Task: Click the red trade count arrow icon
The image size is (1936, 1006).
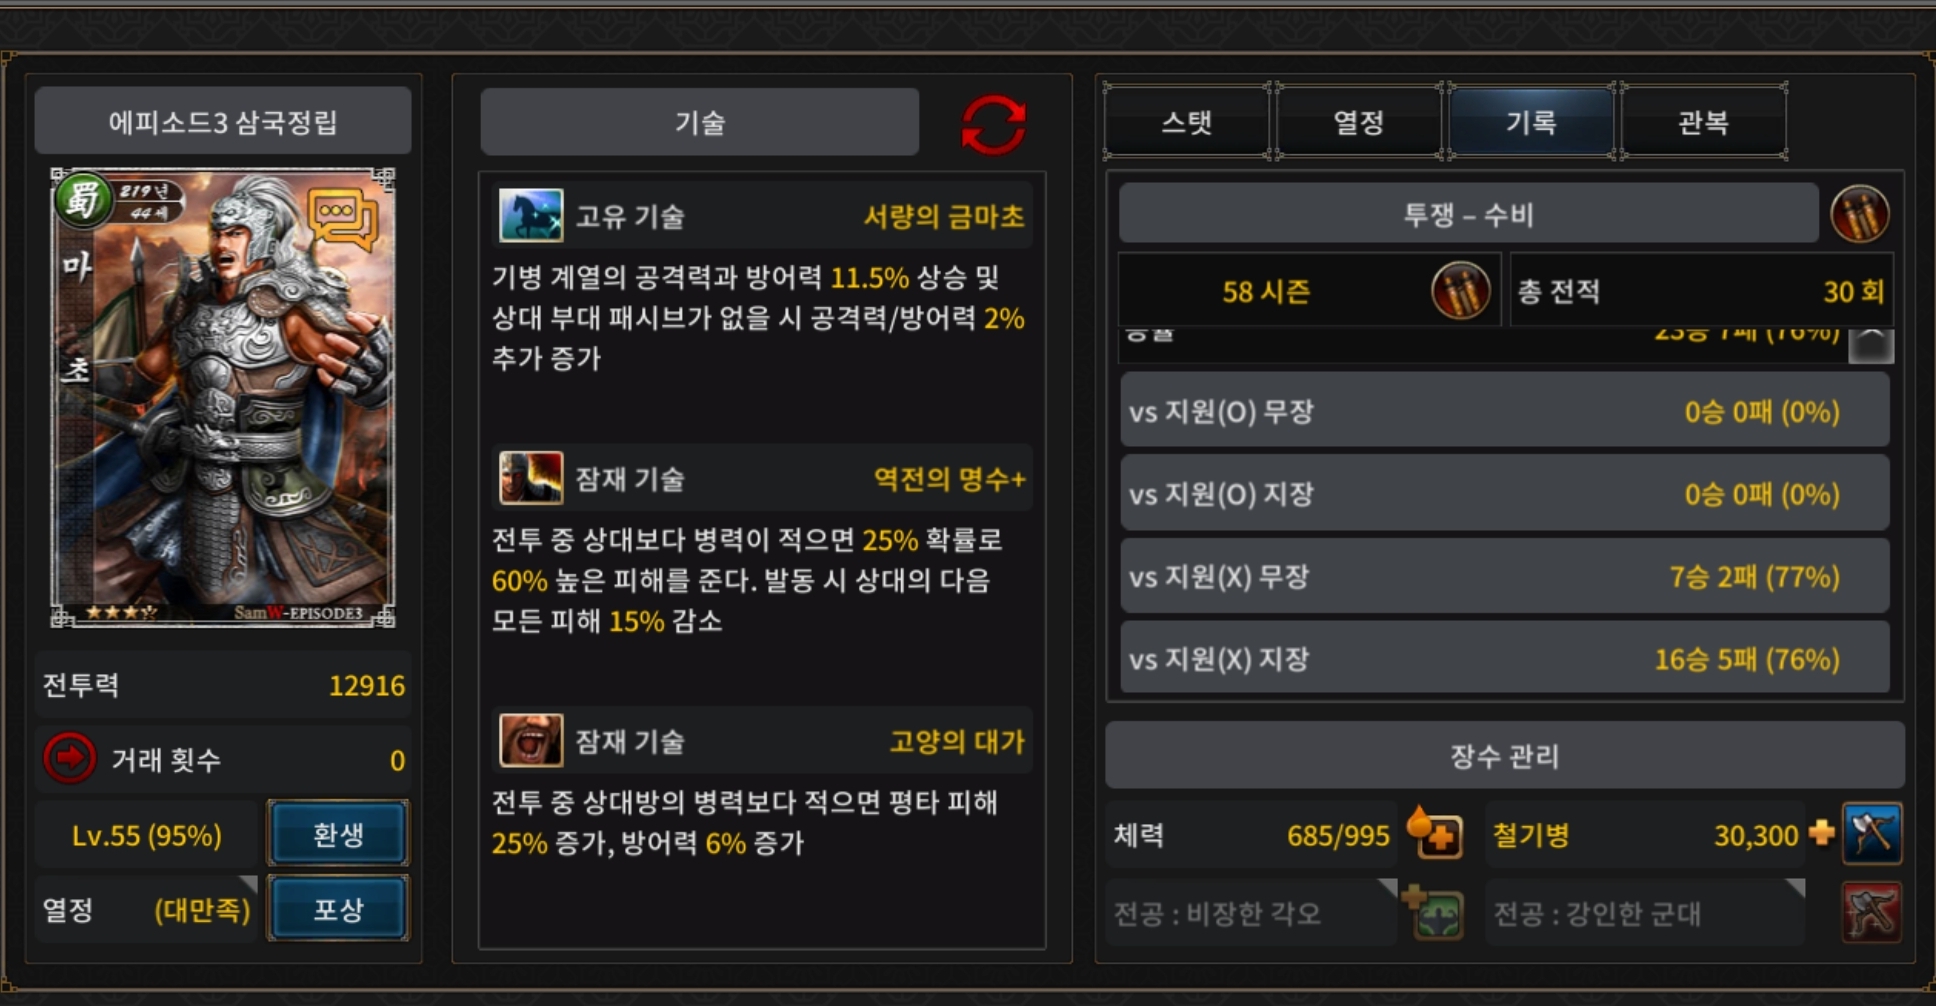Action: point(69,758)
